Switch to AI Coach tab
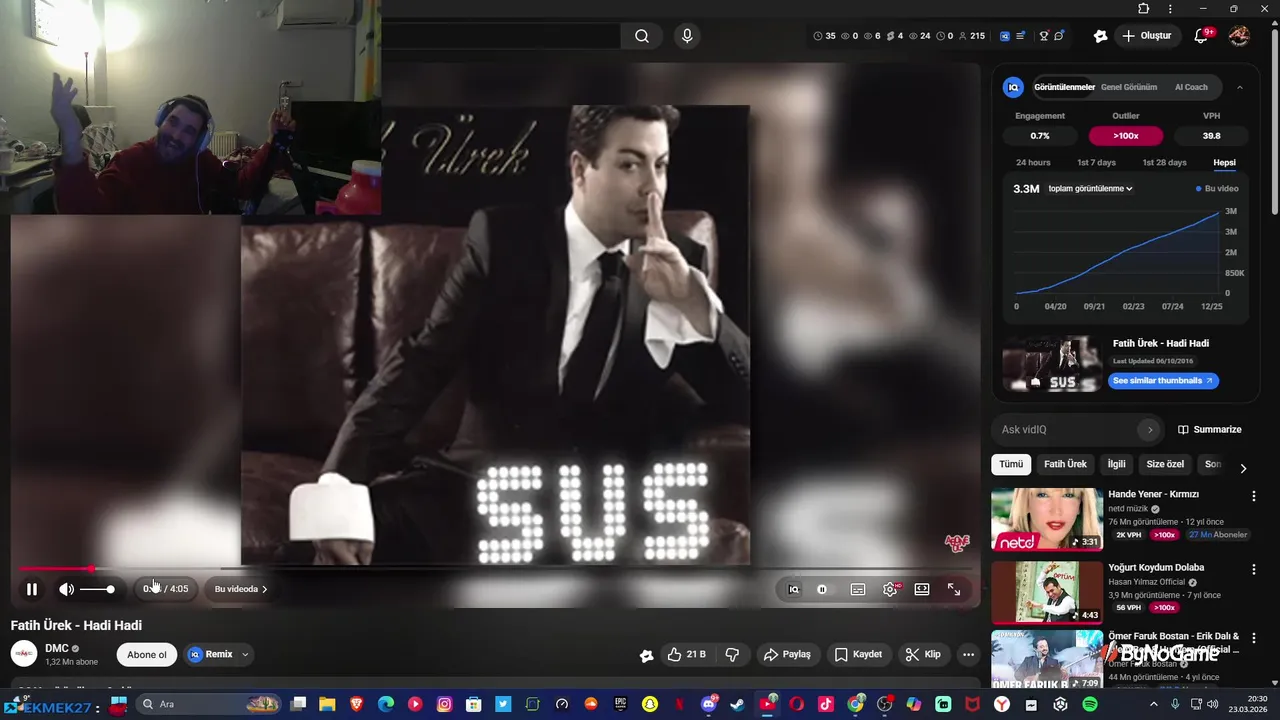1280x720 pixels. pos(1191,87)
